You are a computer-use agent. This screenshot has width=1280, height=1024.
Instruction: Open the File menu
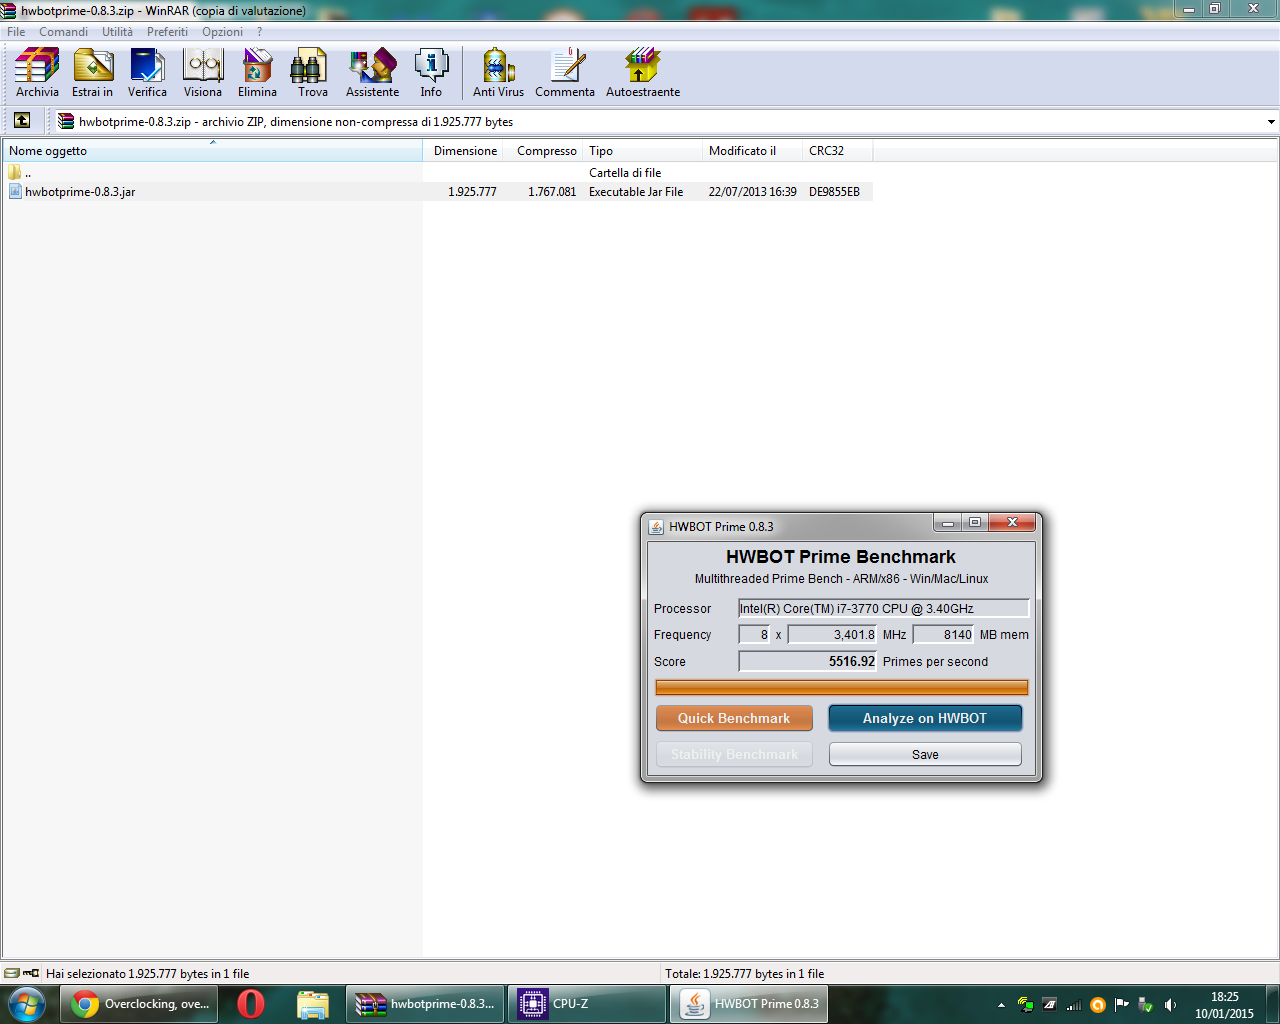(16, 32)
